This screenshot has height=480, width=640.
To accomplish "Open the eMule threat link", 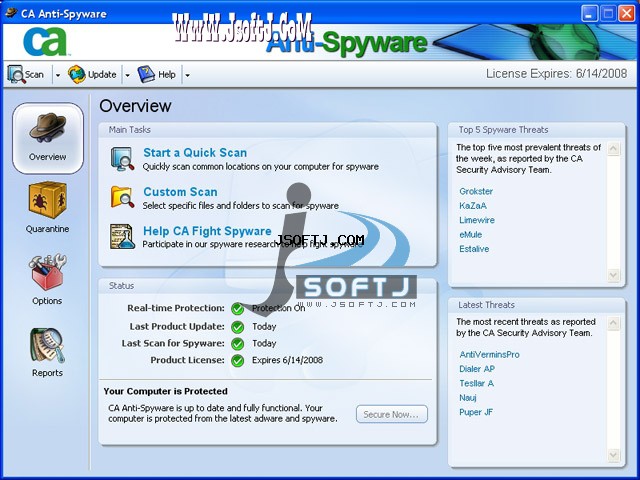I will pyautogui.click(x=471, y=235).
